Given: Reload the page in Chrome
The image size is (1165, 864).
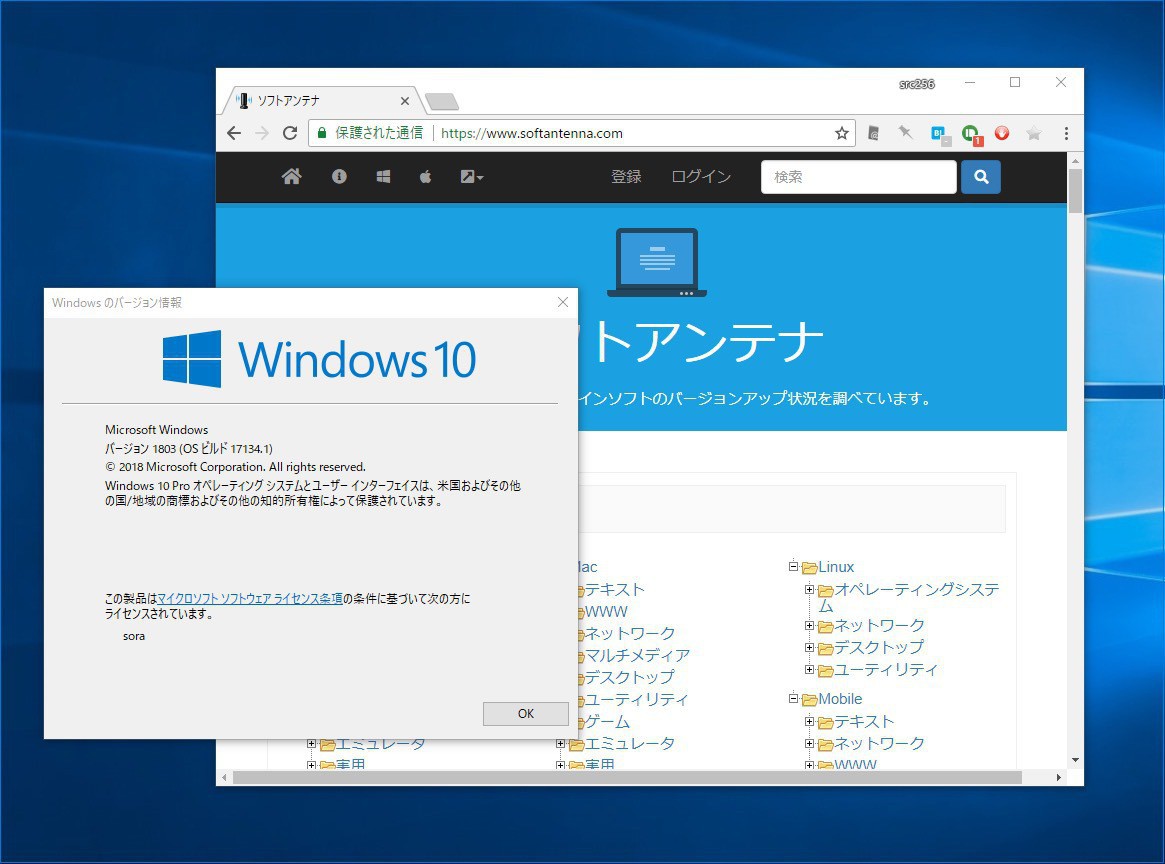Looking at the screenshot, I should pyautogui.click(x=291, y=133).
